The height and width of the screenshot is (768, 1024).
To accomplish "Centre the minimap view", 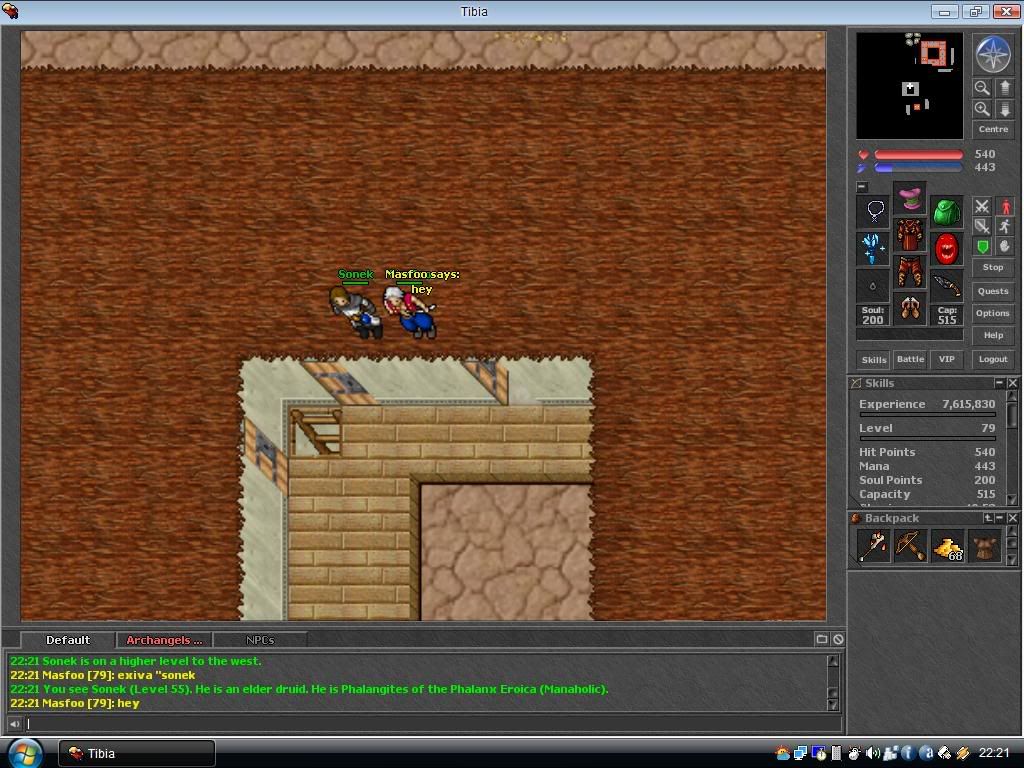I will pos(993,129).
